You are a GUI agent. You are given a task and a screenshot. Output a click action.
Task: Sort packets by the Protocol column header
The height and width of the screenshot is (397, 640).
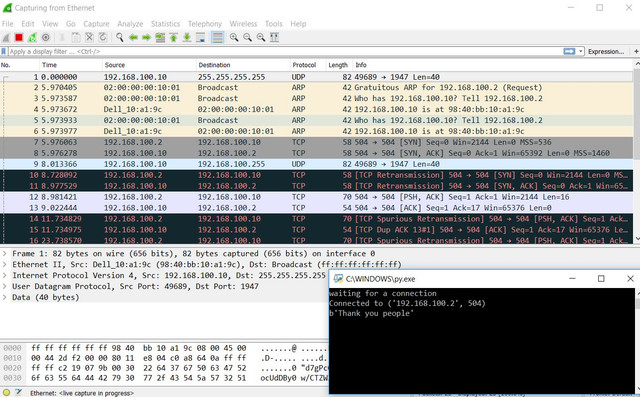pyautogui.click(x=308, y=65)
